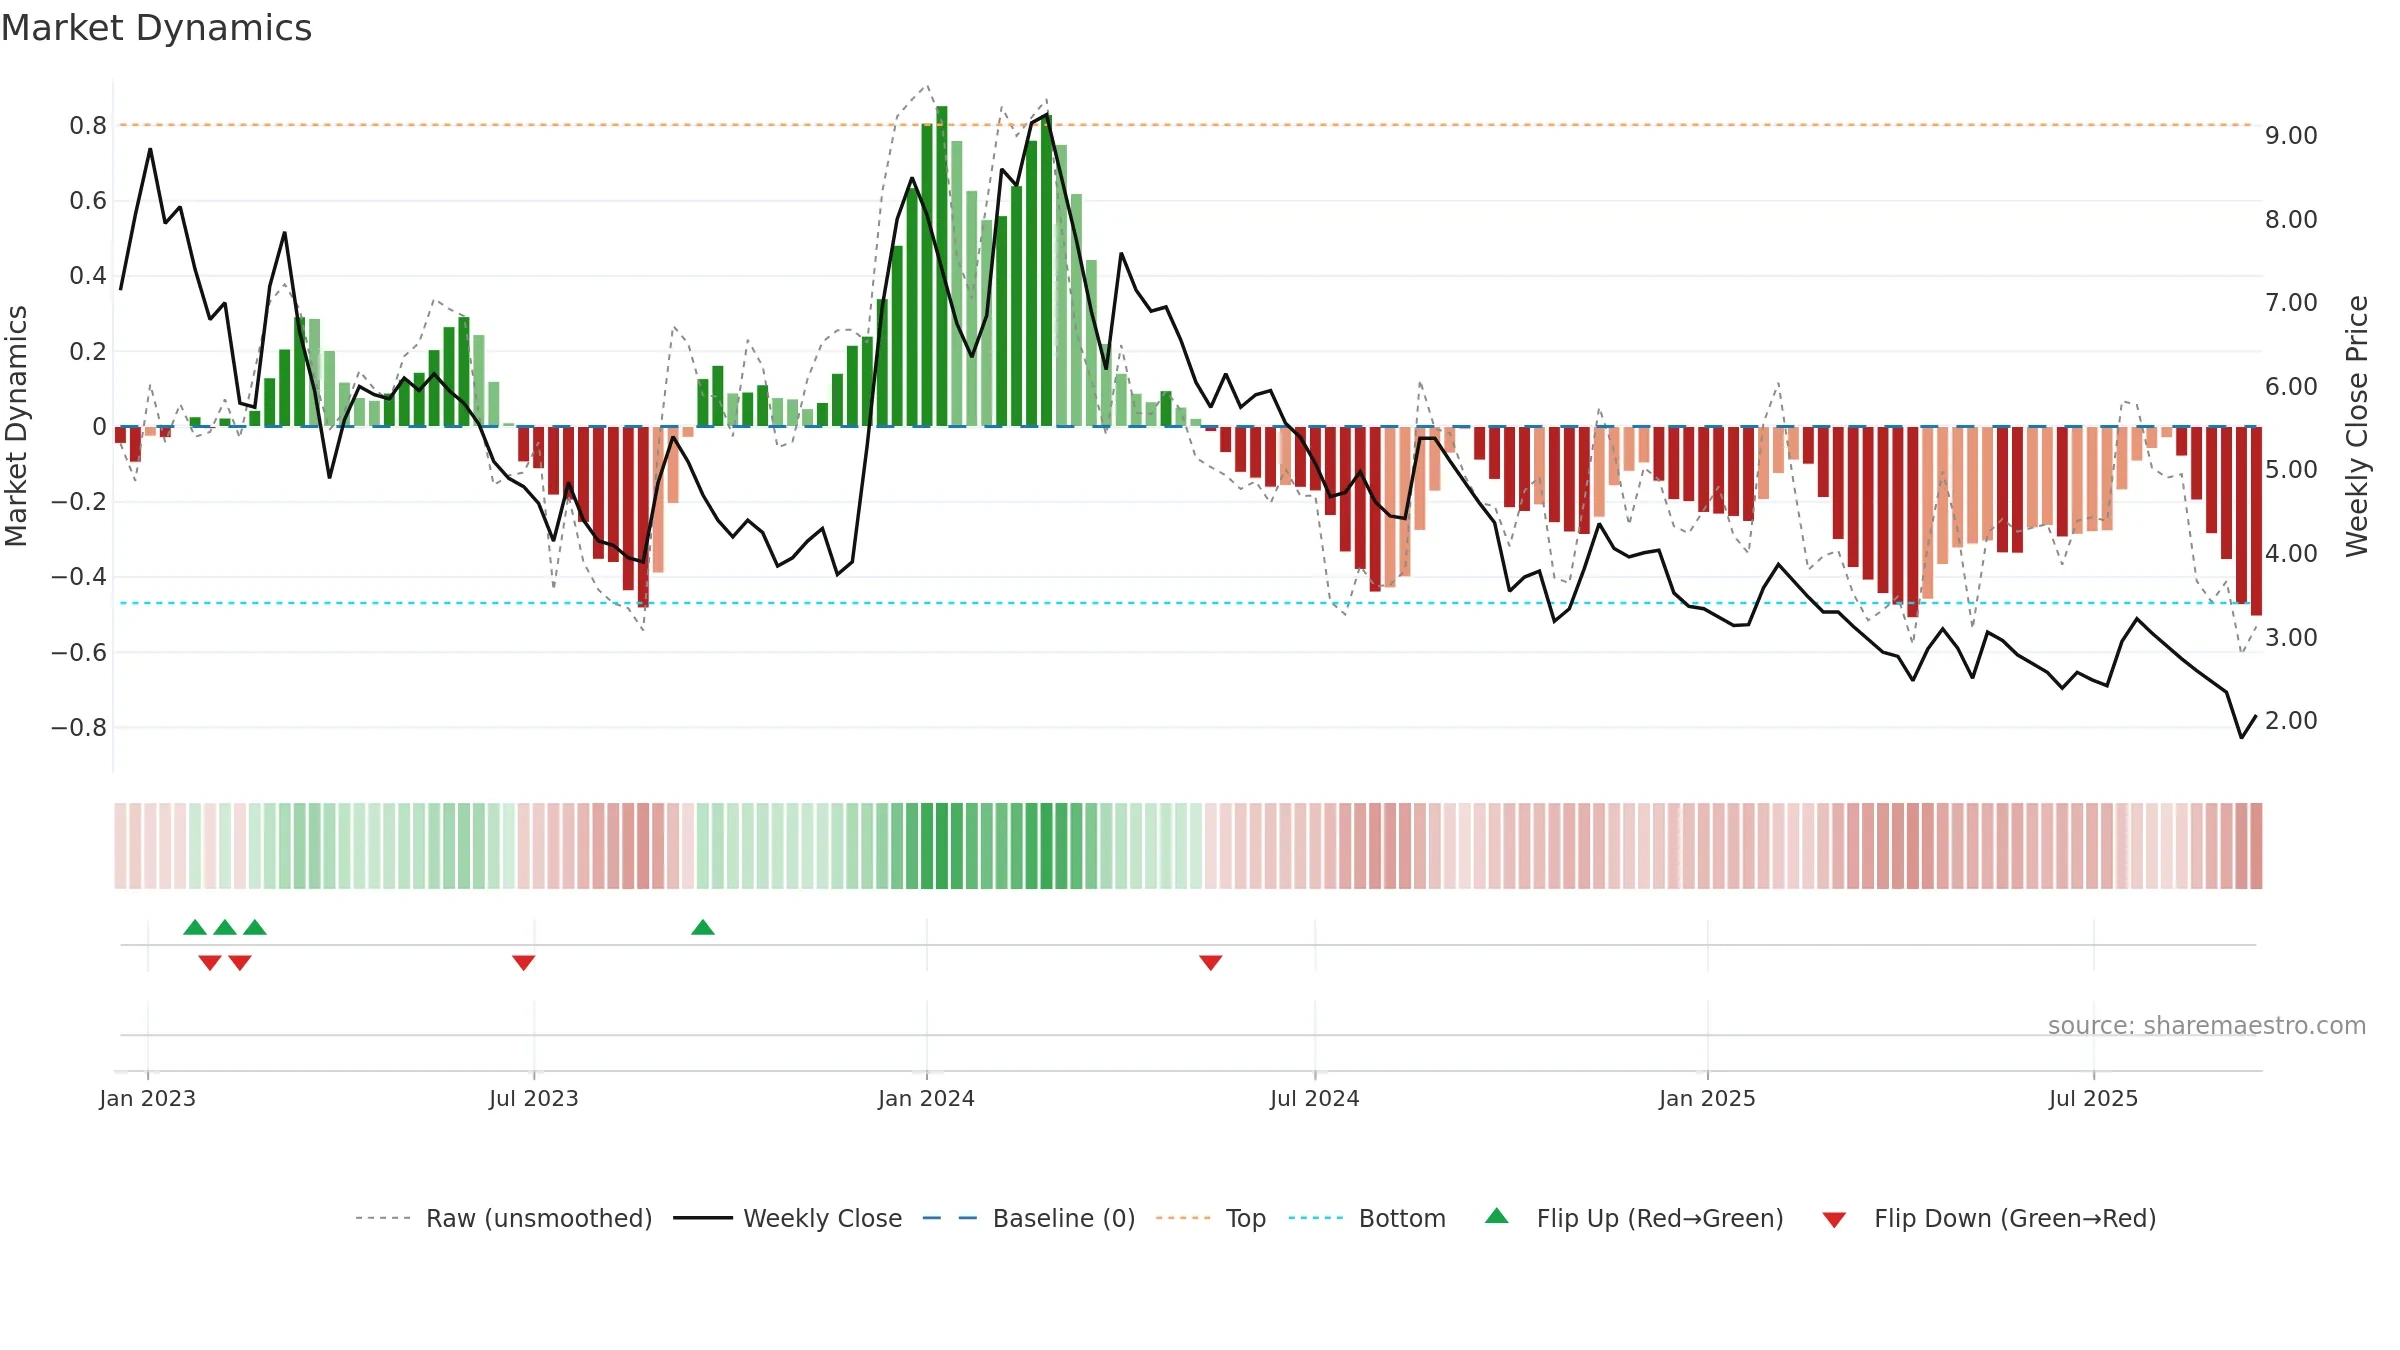2400x1350 pixels.
Task: Click the Jan 2023 x-axis label
Action: point(148,1099)
